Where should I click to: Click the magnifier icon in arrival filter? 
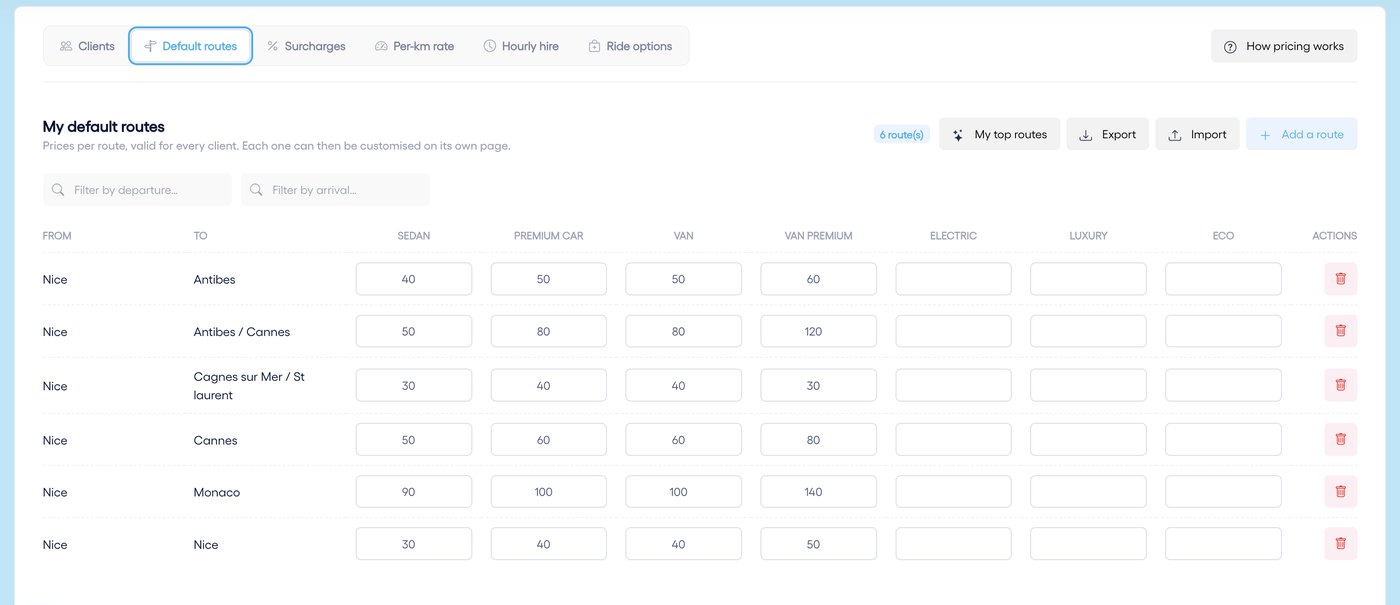click(256, 190)
